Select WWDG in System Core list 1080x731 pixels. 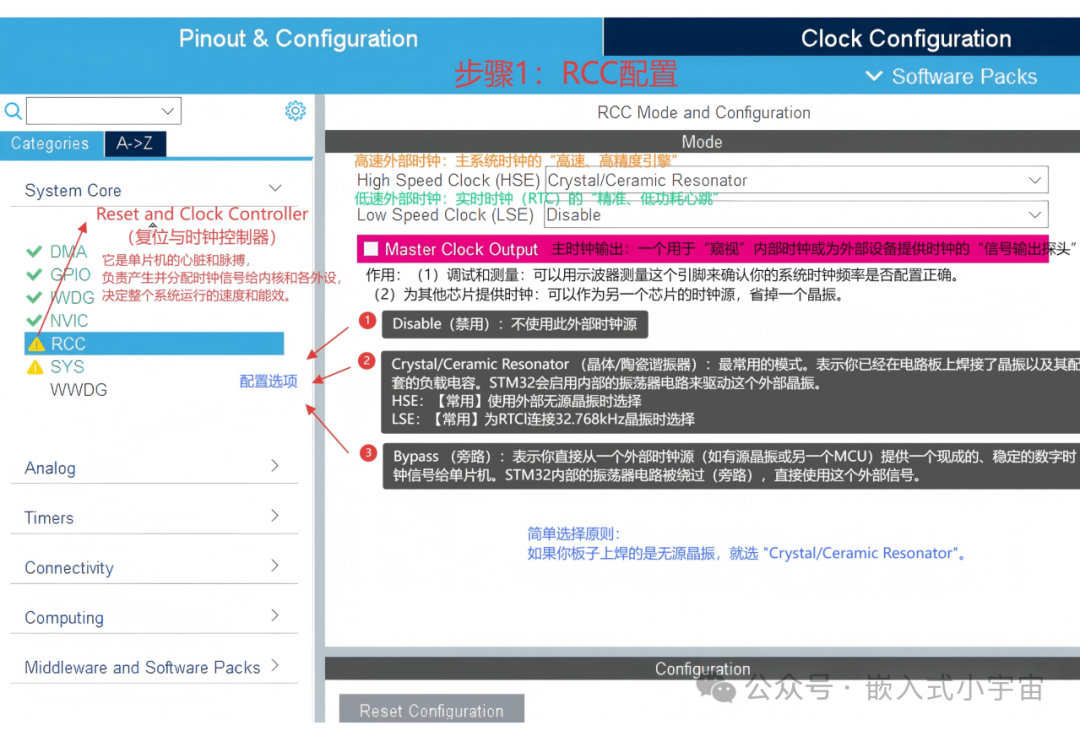79,390
